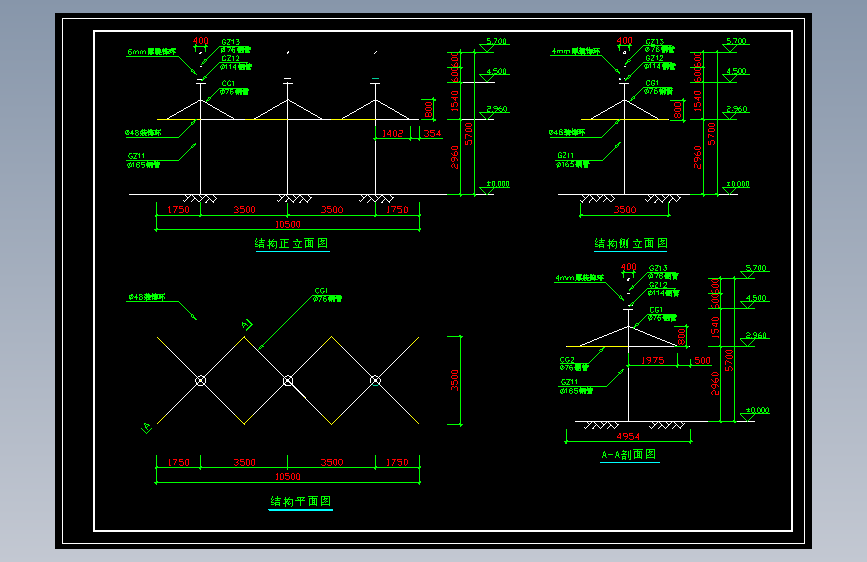Select the 1975 dimension in section A-A
The height and width of the screenshot is (562, 867).
tap(652, 360)
